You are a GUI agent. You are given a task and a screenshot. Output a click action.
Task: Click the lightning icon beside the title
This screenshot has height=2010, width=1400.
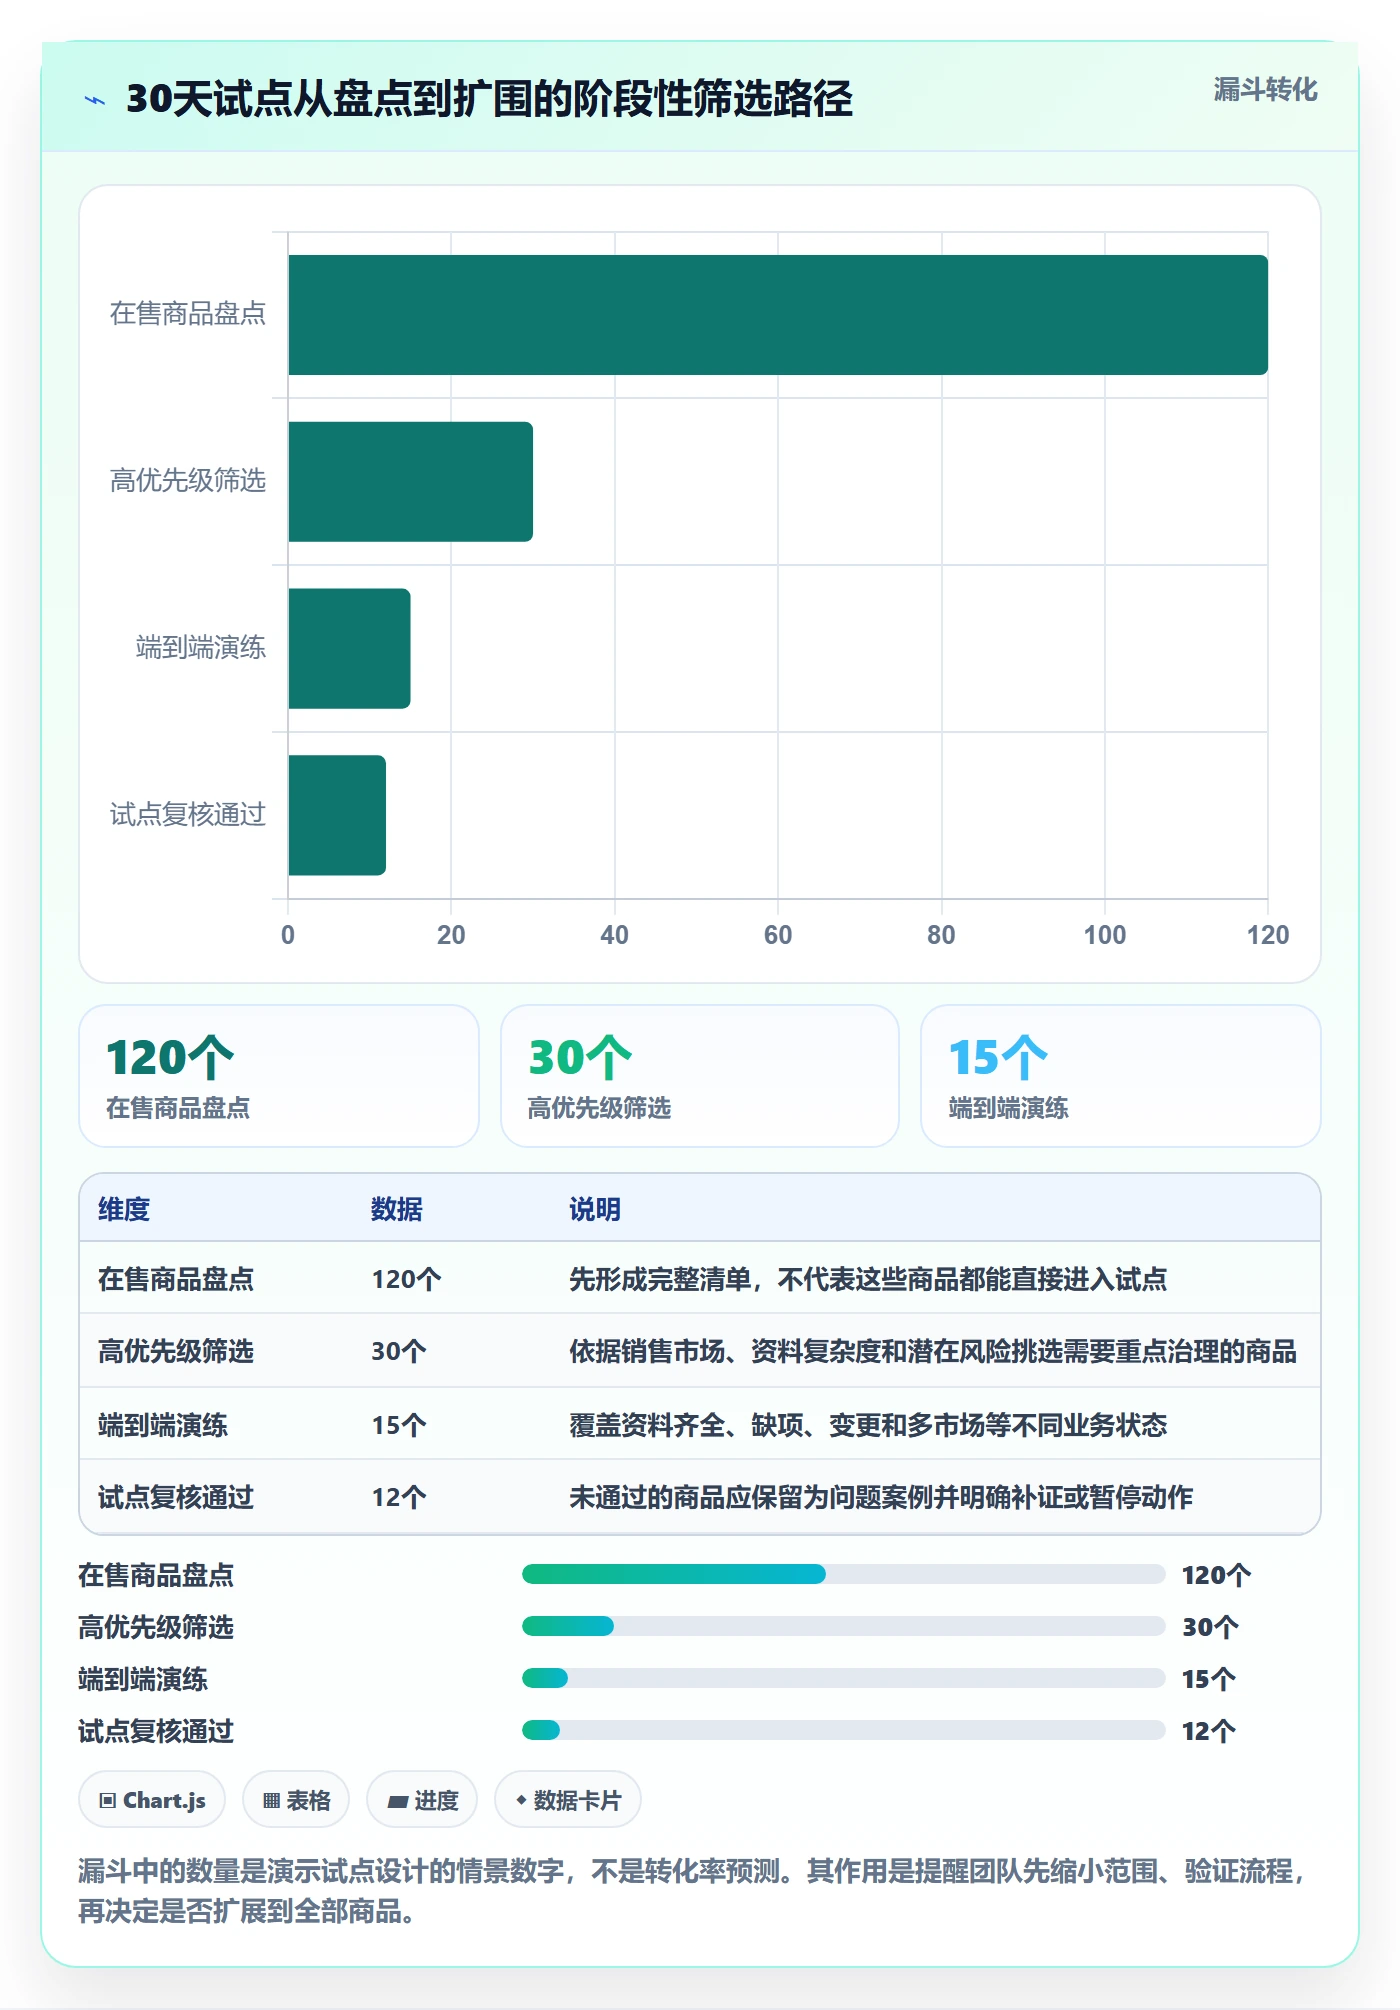[94, 100]
